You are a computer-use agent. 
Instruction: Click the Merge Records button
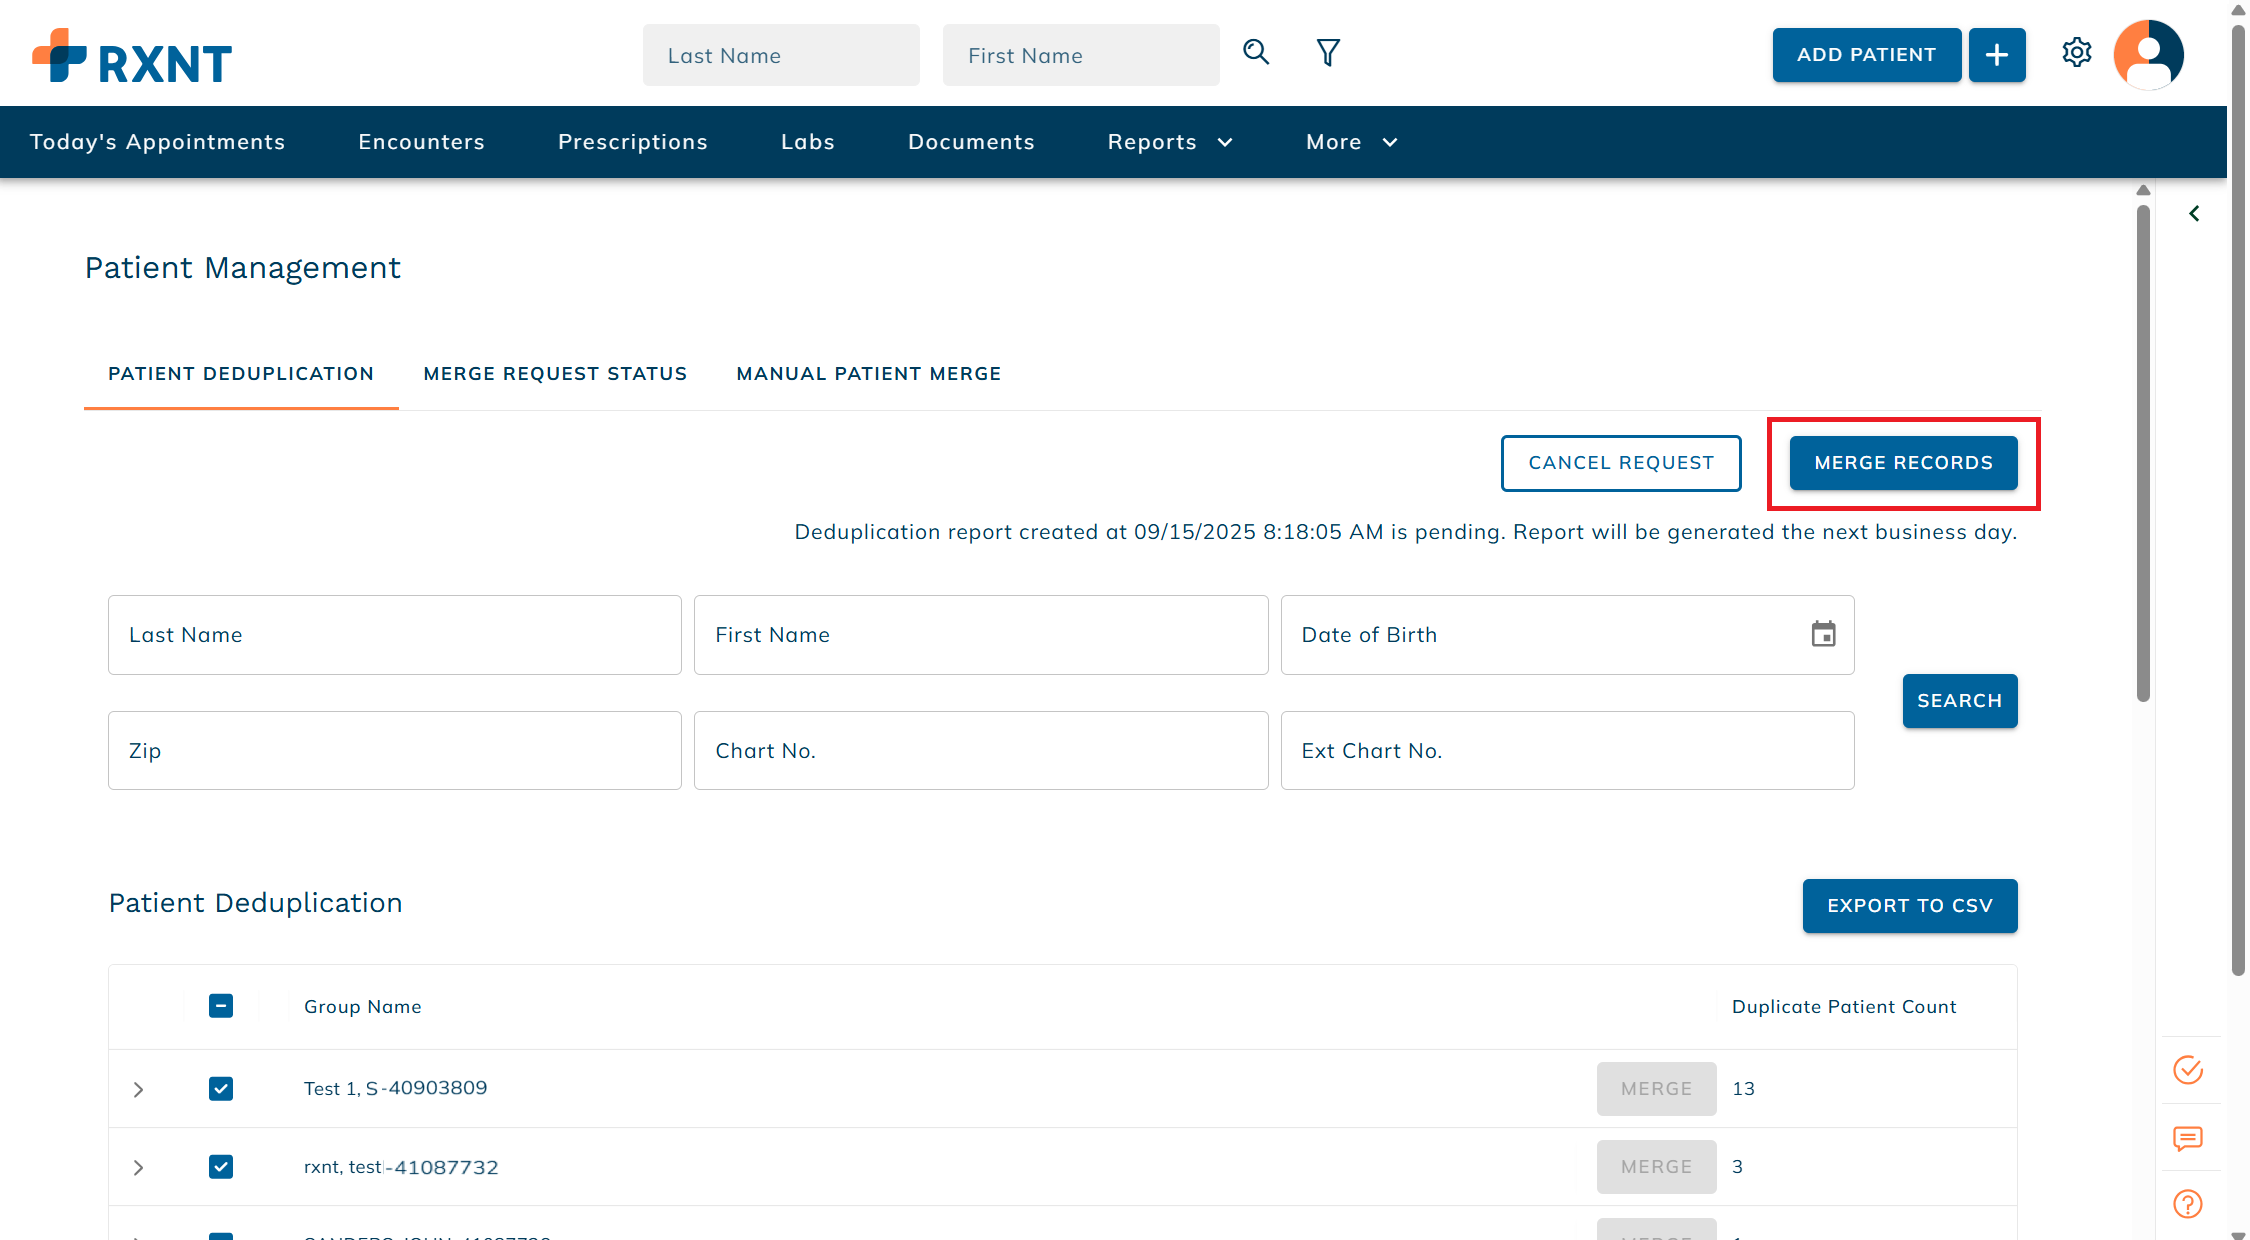[1903, 463]
